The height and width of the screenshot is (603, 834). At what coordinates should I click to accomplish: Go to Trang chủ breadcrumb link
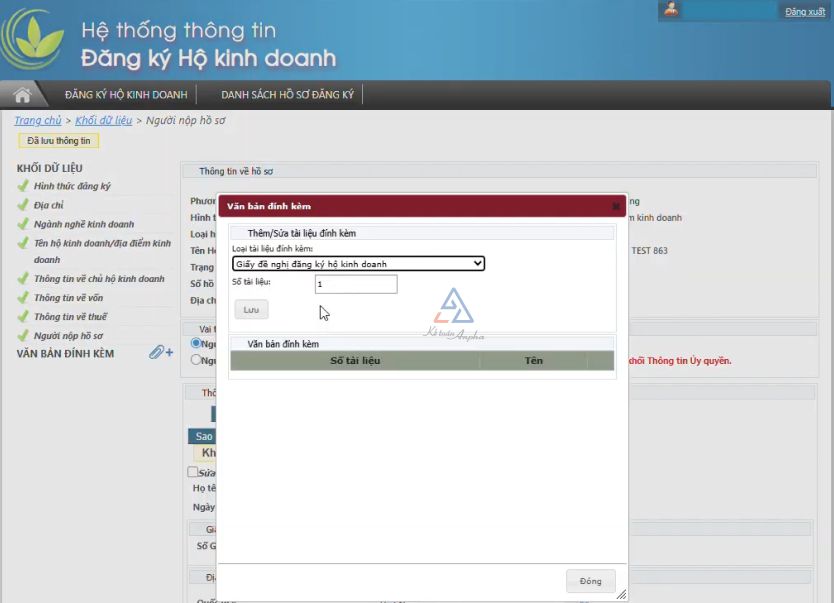click(37, 121)
